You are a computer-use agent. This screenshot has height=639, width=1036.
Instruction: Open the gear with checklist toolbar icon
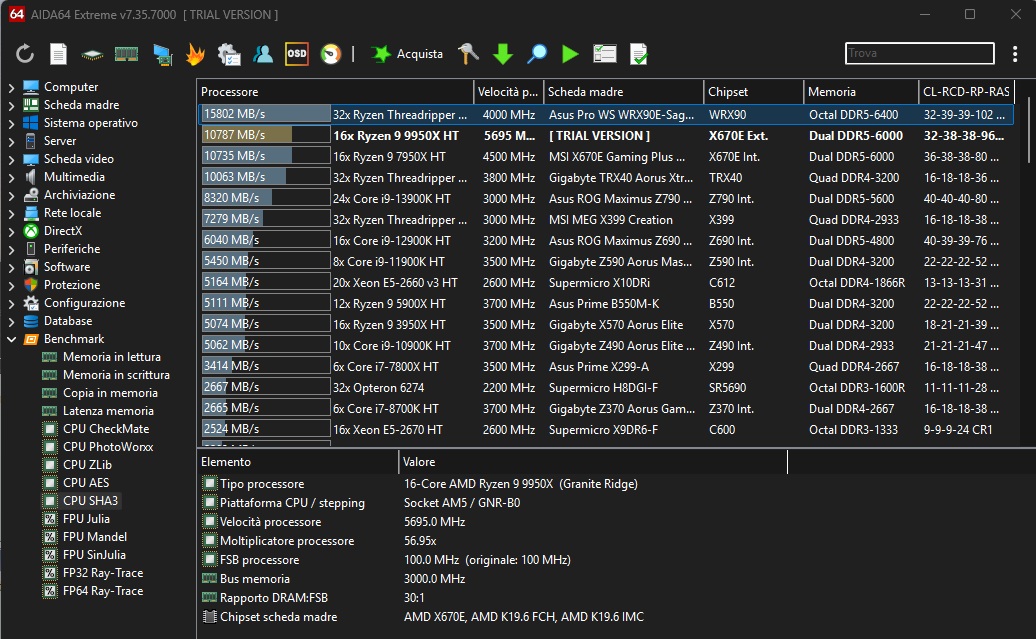(x=229, y=54)
